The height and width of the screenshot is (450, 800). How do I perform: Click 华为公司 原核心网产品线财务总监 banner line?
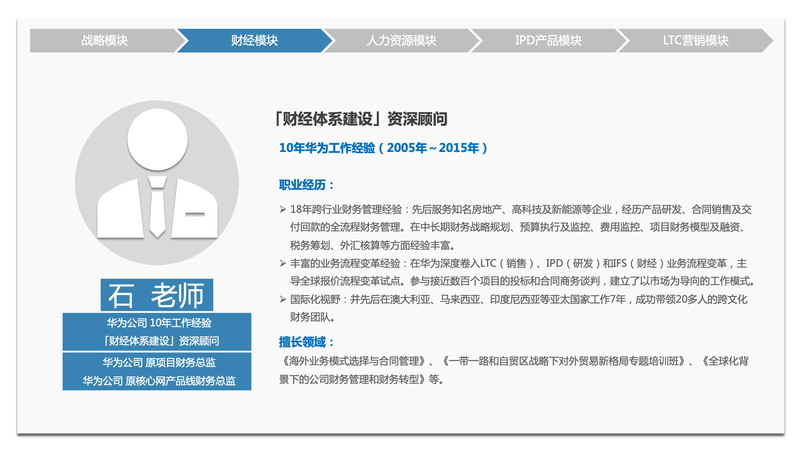coord(158,381)
